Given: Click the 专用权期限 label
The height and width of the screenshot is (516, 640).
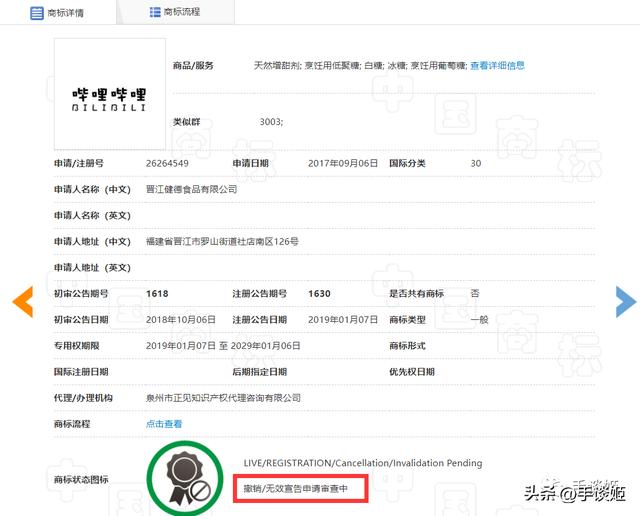Looking at the screenshot, I should (x=77, y=346).
